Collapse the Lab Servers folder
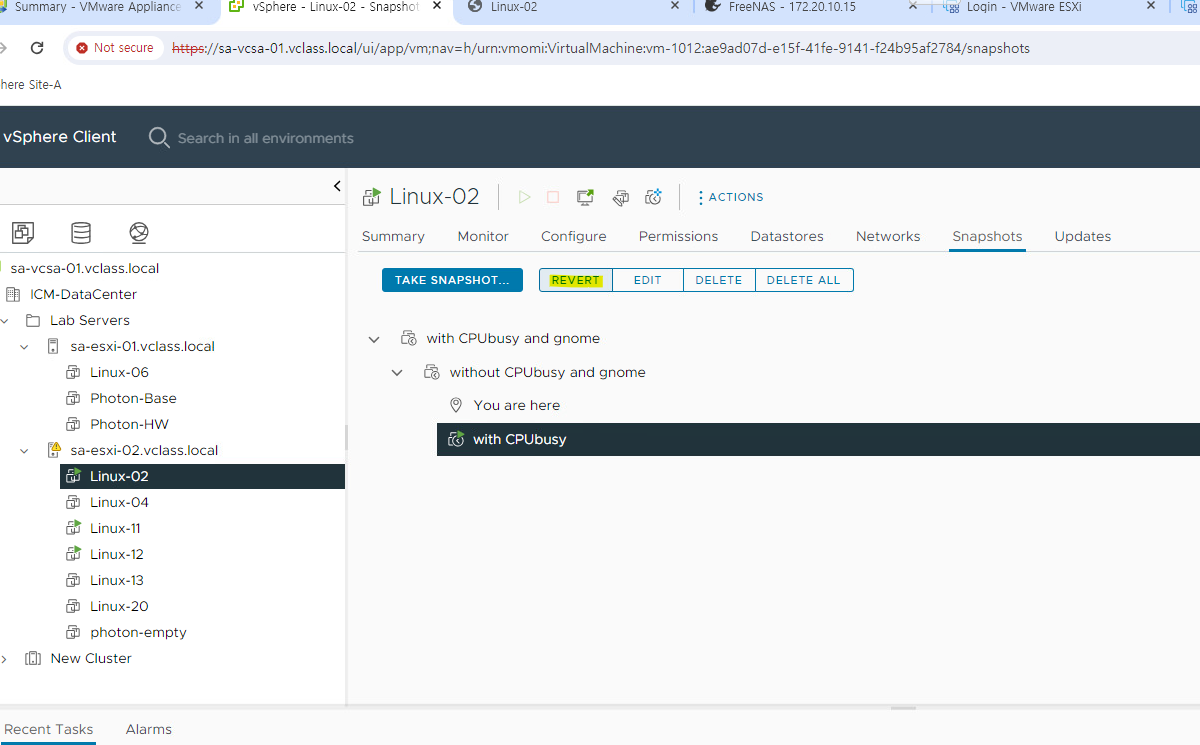The image size is (1200, 745). point(4,321)
